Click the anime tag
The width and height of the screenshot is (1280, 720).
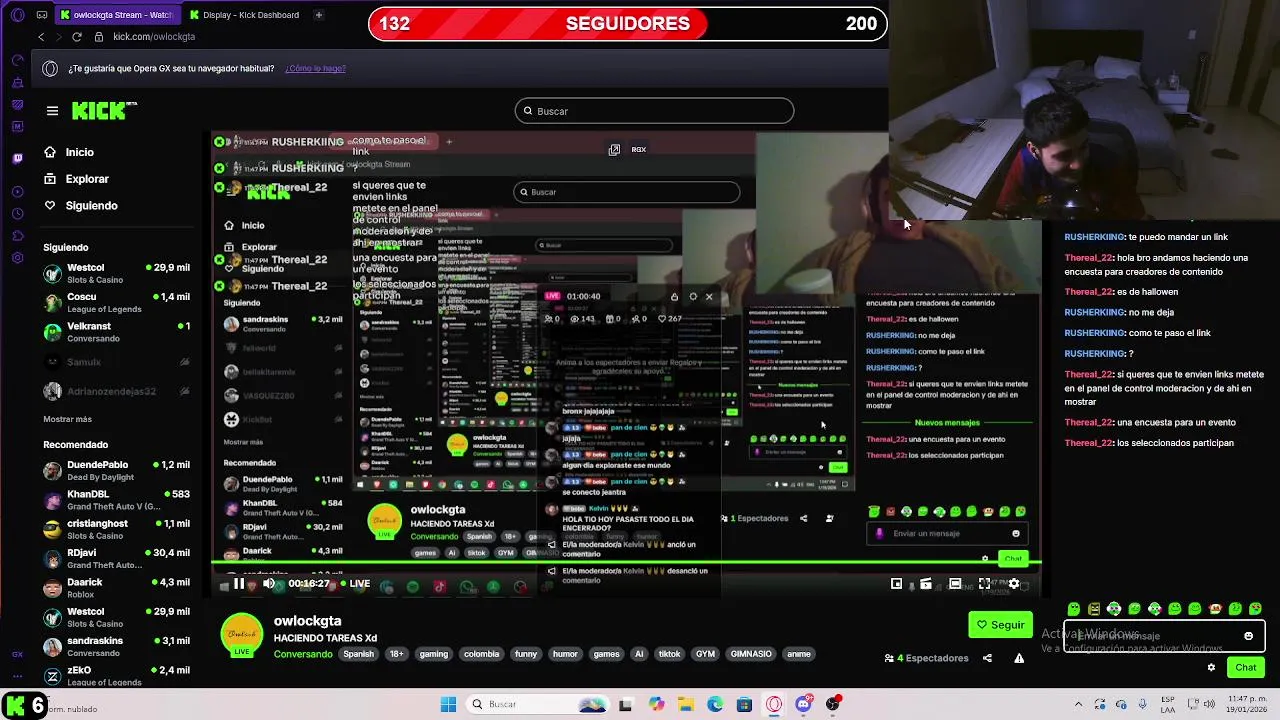click(x=799, y=654)
